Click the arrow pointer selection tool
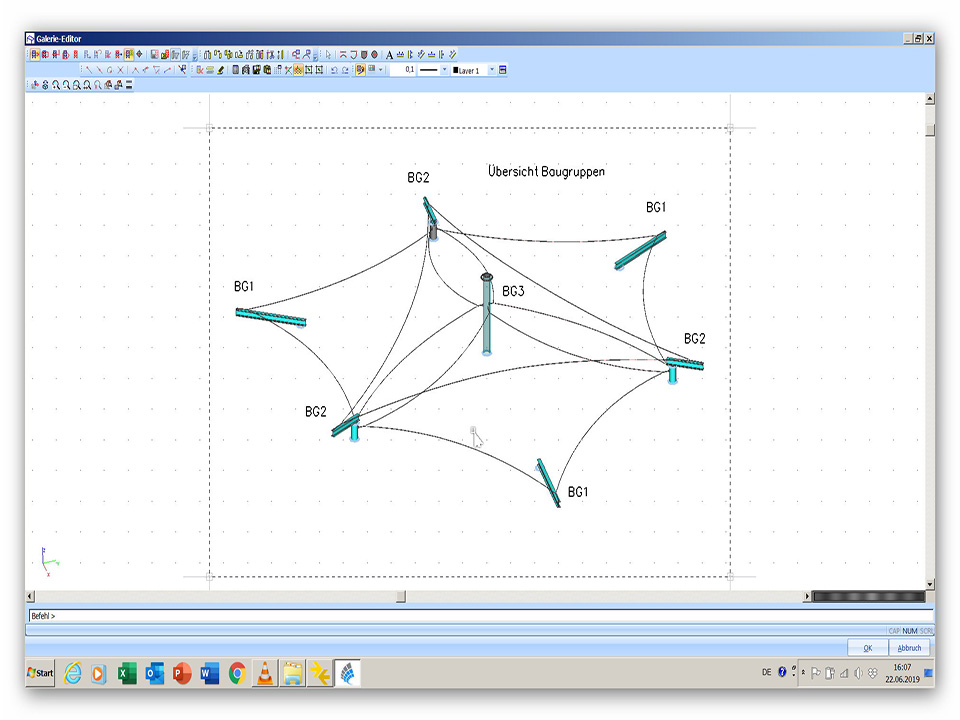The width and height of the screenshot is (960, 720). [x=329, y=54]
